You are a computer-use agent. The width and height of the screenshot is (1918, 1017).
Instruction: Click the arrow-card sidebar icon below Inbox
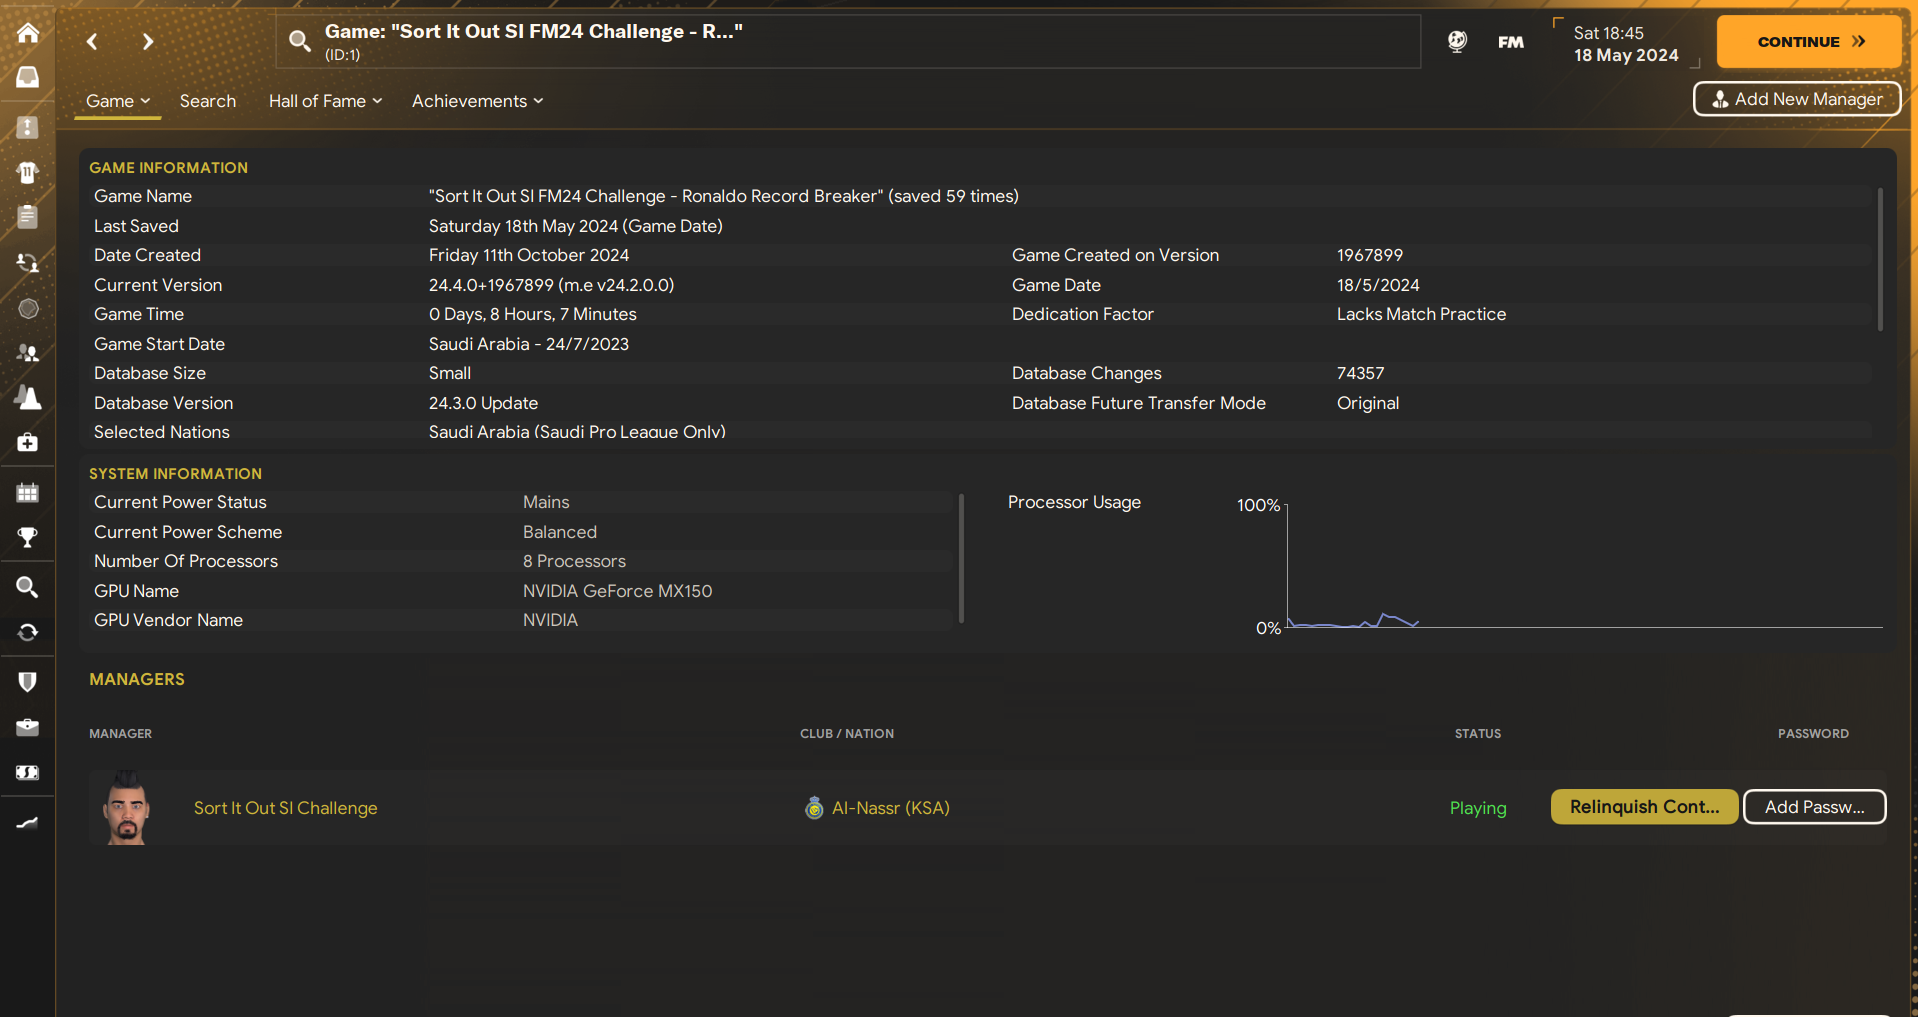[28, 127]
